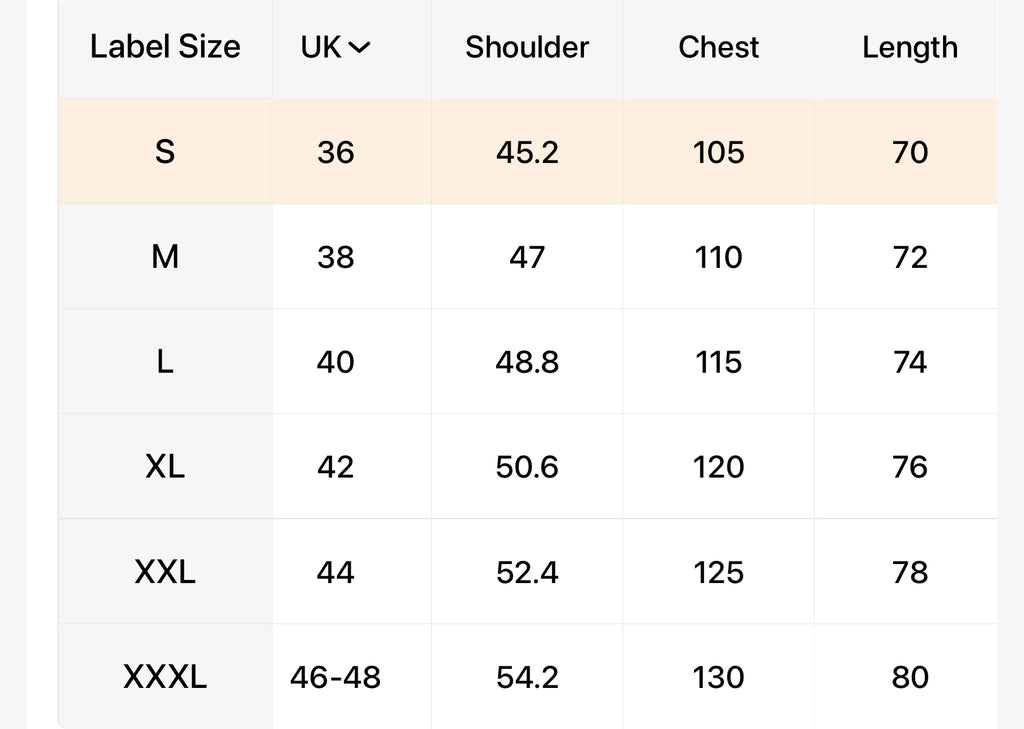This screenshot has height=729, width=1024.
Task: Select the M label size cell
Action: click(165, 257)
